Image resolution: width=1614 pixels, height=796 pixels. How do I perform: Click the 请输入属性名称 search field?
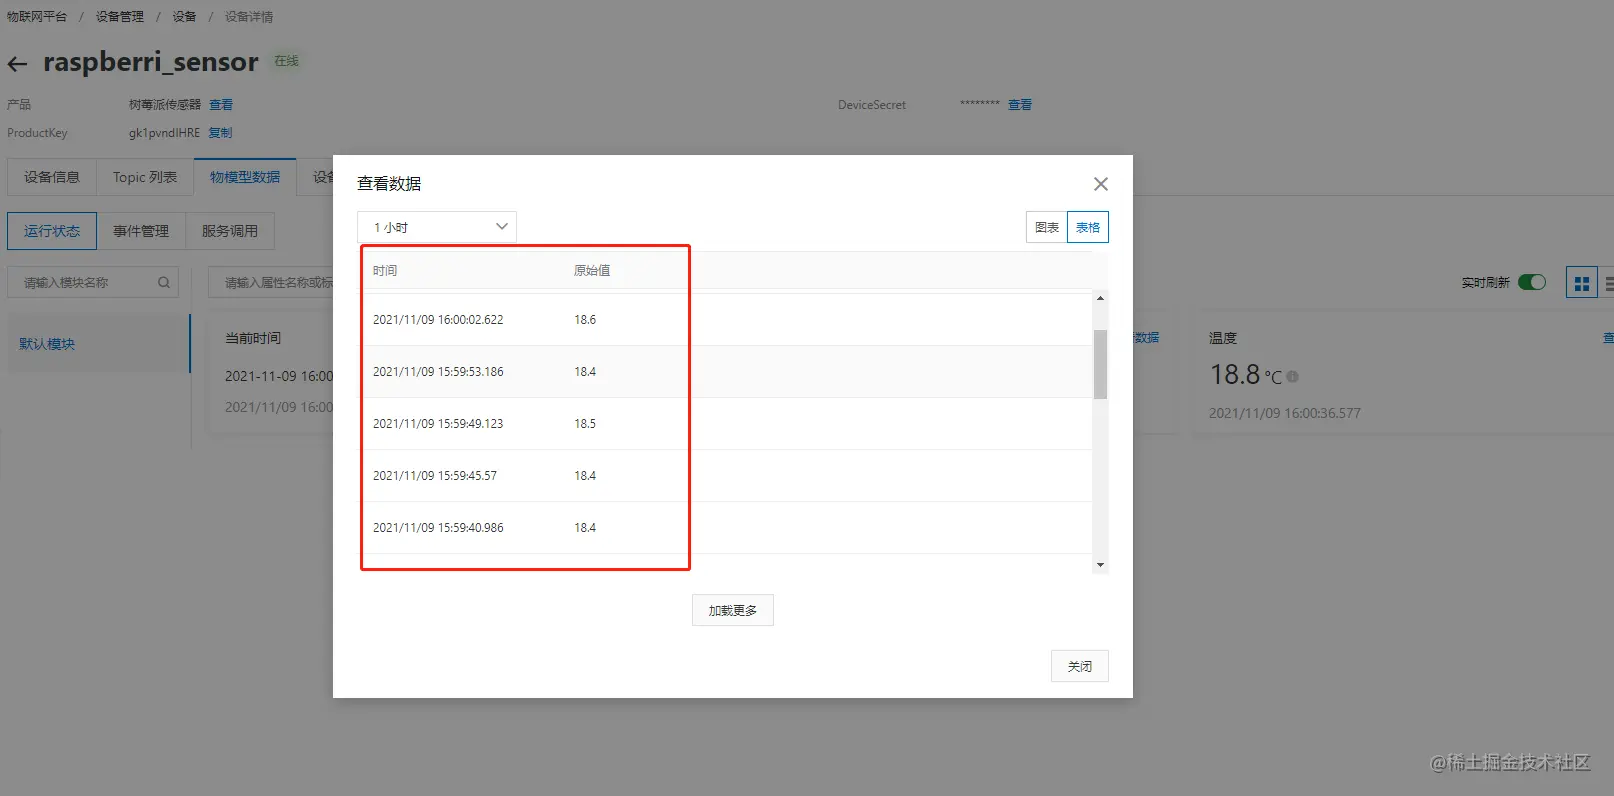(x=272, y=283)
